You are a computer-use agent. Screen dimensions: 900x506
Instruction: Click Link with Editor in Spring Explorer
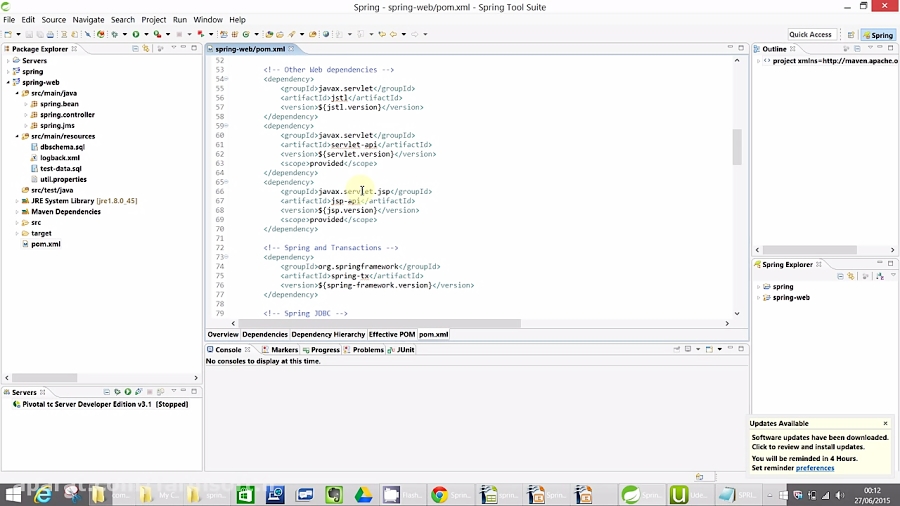pyautogui.click(x=851, y=276)
